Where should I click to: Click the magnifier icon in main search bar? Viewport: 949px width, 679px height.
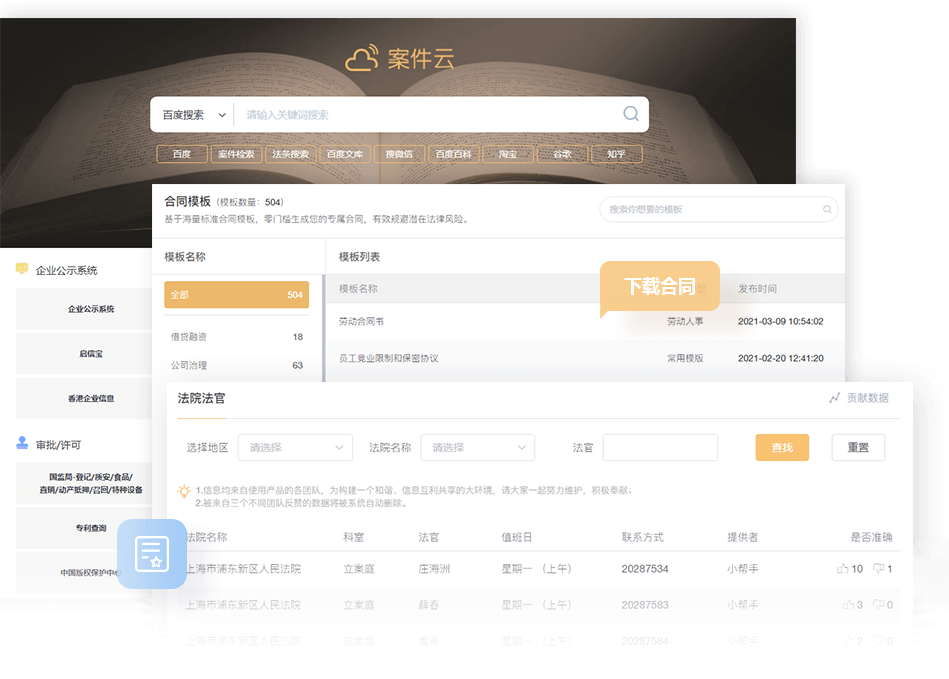[x=631, y=114]
